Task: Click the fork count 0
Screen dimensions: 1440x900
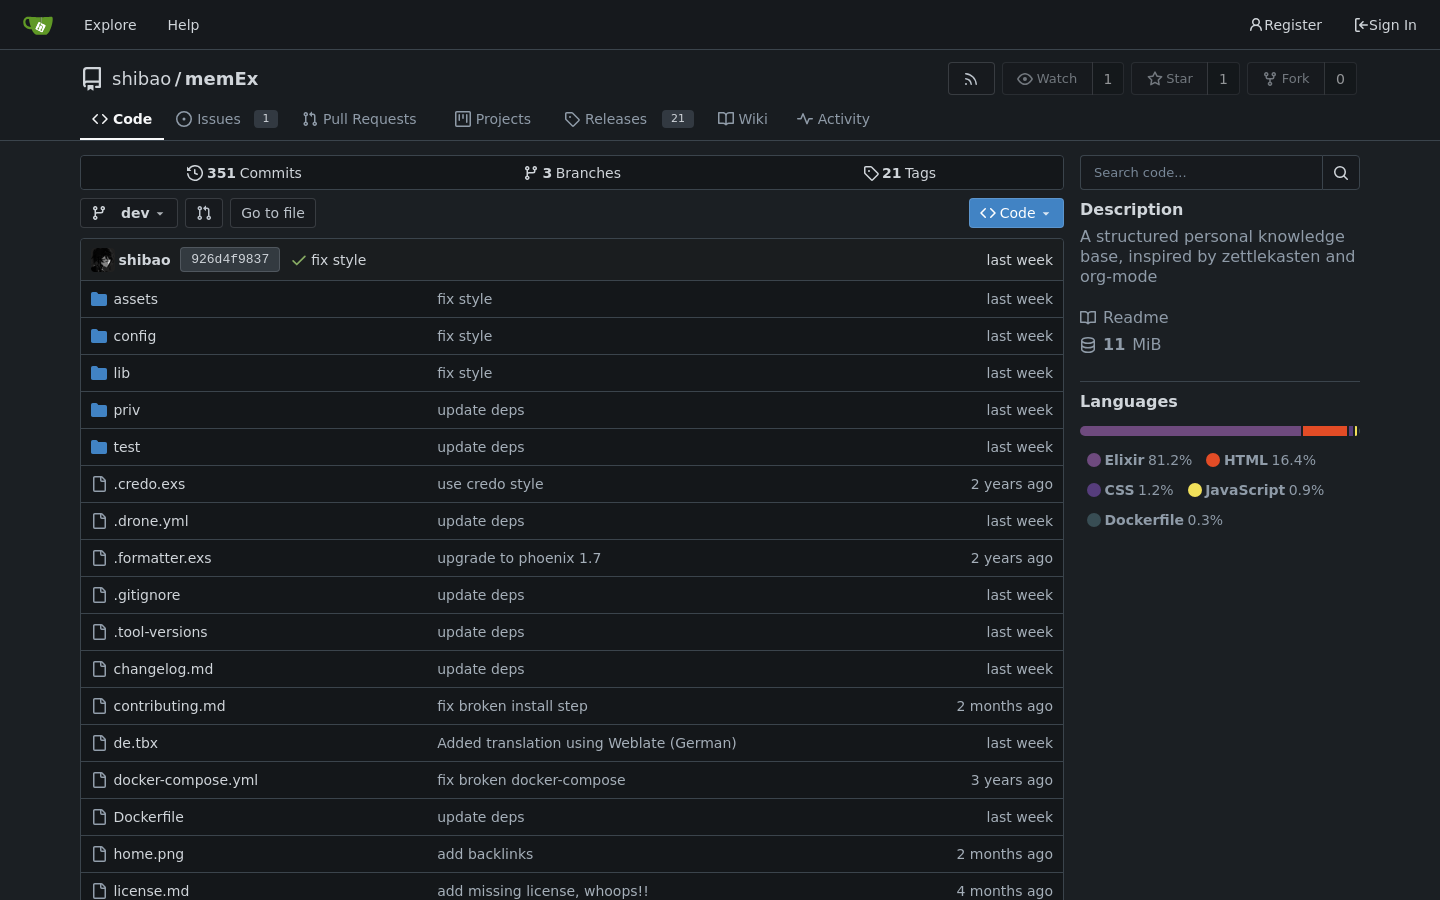Action: point(1340,79)
